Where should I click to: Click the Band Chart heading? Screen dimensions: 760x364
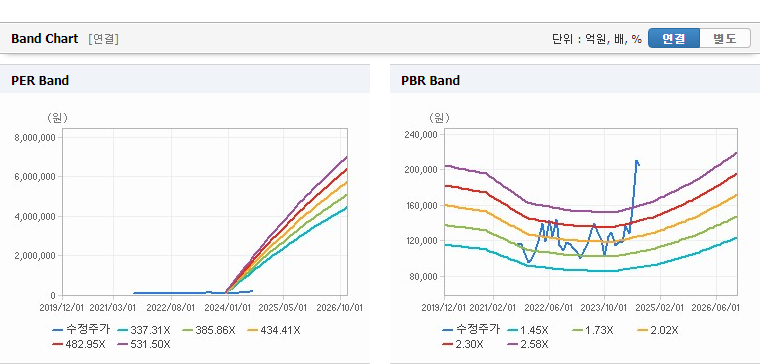pos(45,39)
